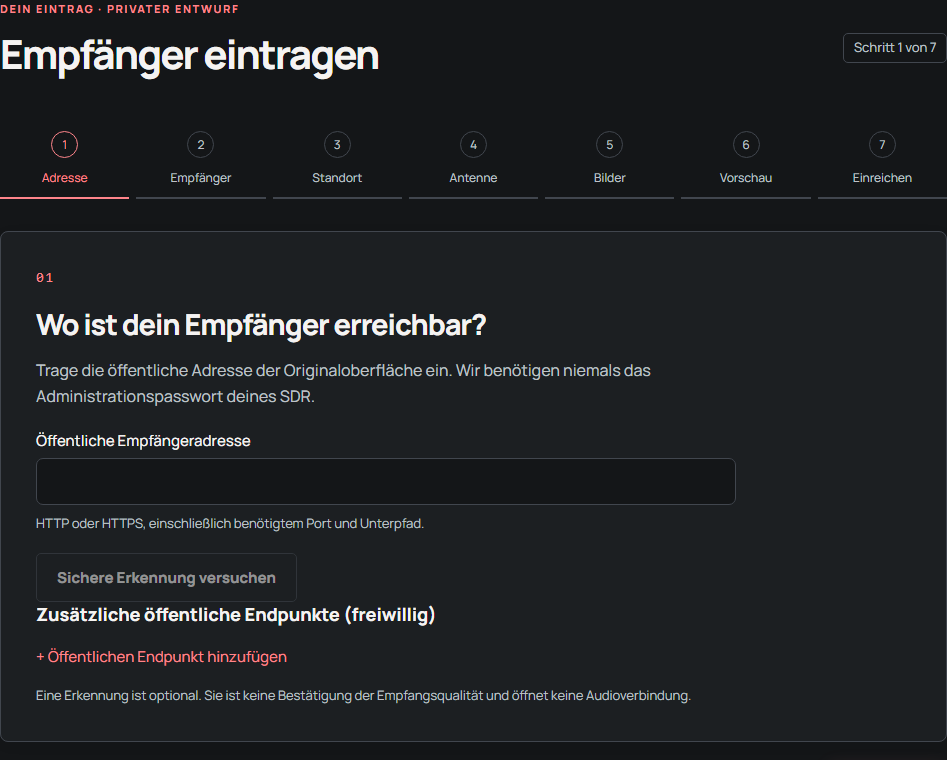Click heading 'Zusätzliche öffentliche Endpunkte (freiwillig)'

tap(236, 615)
